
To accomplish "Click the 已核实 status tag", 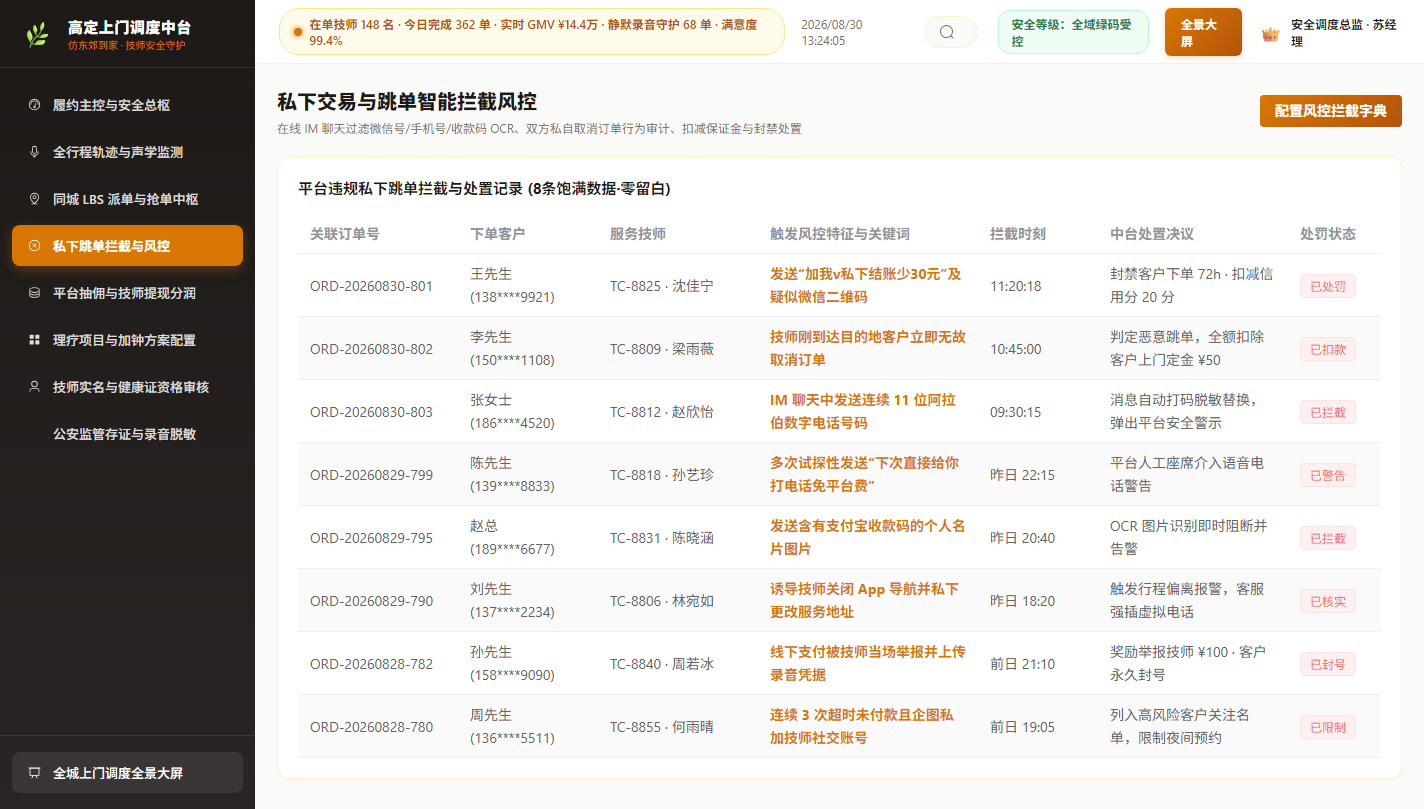I will click(1327, 601).
